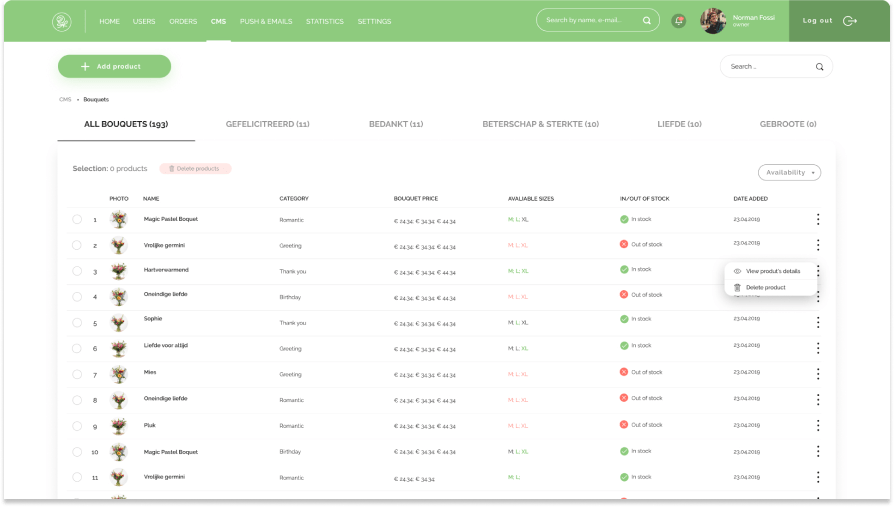
Task: Click the search magnifier in top bar
Action: tap(647, 20)
